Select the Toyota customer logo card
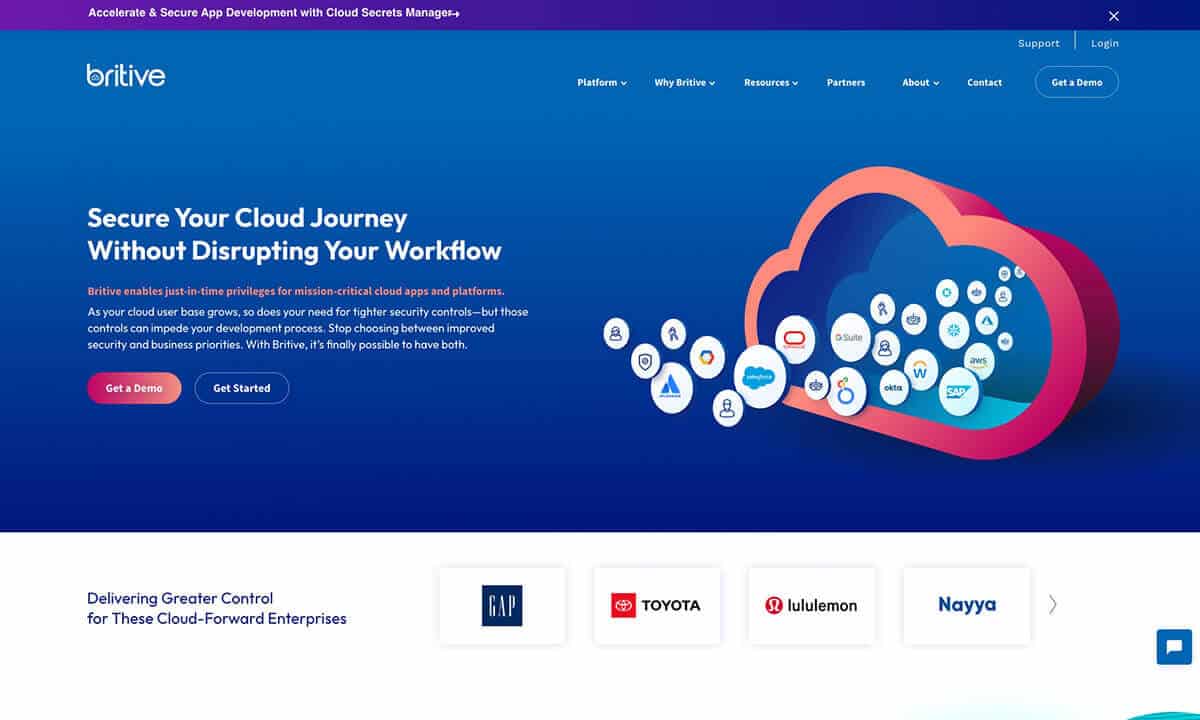This screenshot has height=720, width=1200. pos(657,605)
